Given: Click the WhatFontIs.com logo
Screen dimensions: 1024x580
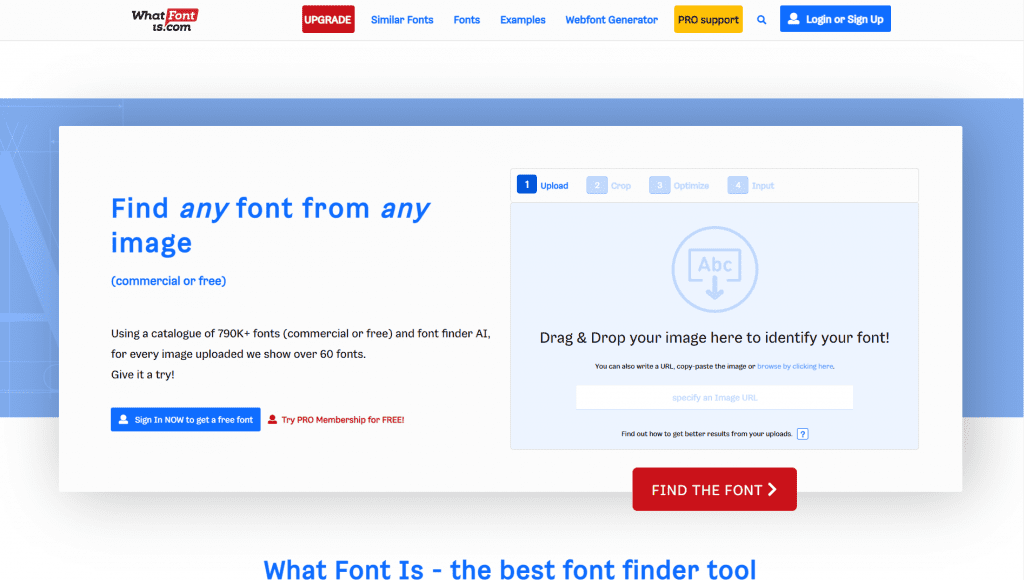Looking at the screenshot, I should [165, 20].
